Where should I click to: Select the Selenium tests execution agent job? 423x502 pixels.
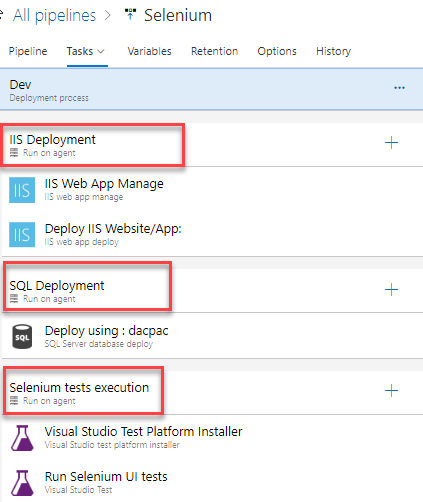tap(211, 392)
